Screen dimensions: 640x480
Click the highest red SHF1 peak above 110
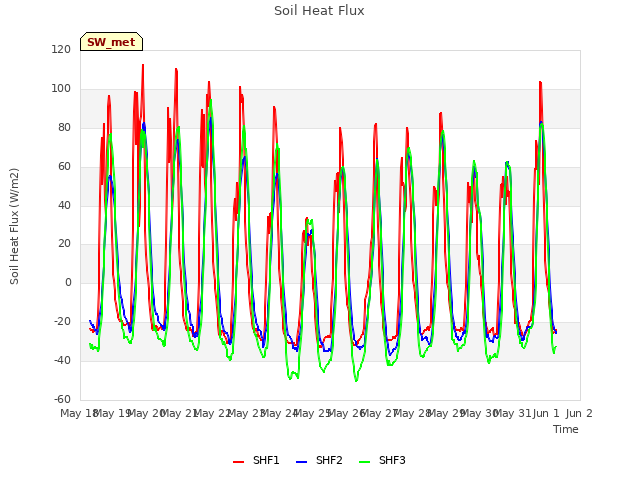pos(143,65)
